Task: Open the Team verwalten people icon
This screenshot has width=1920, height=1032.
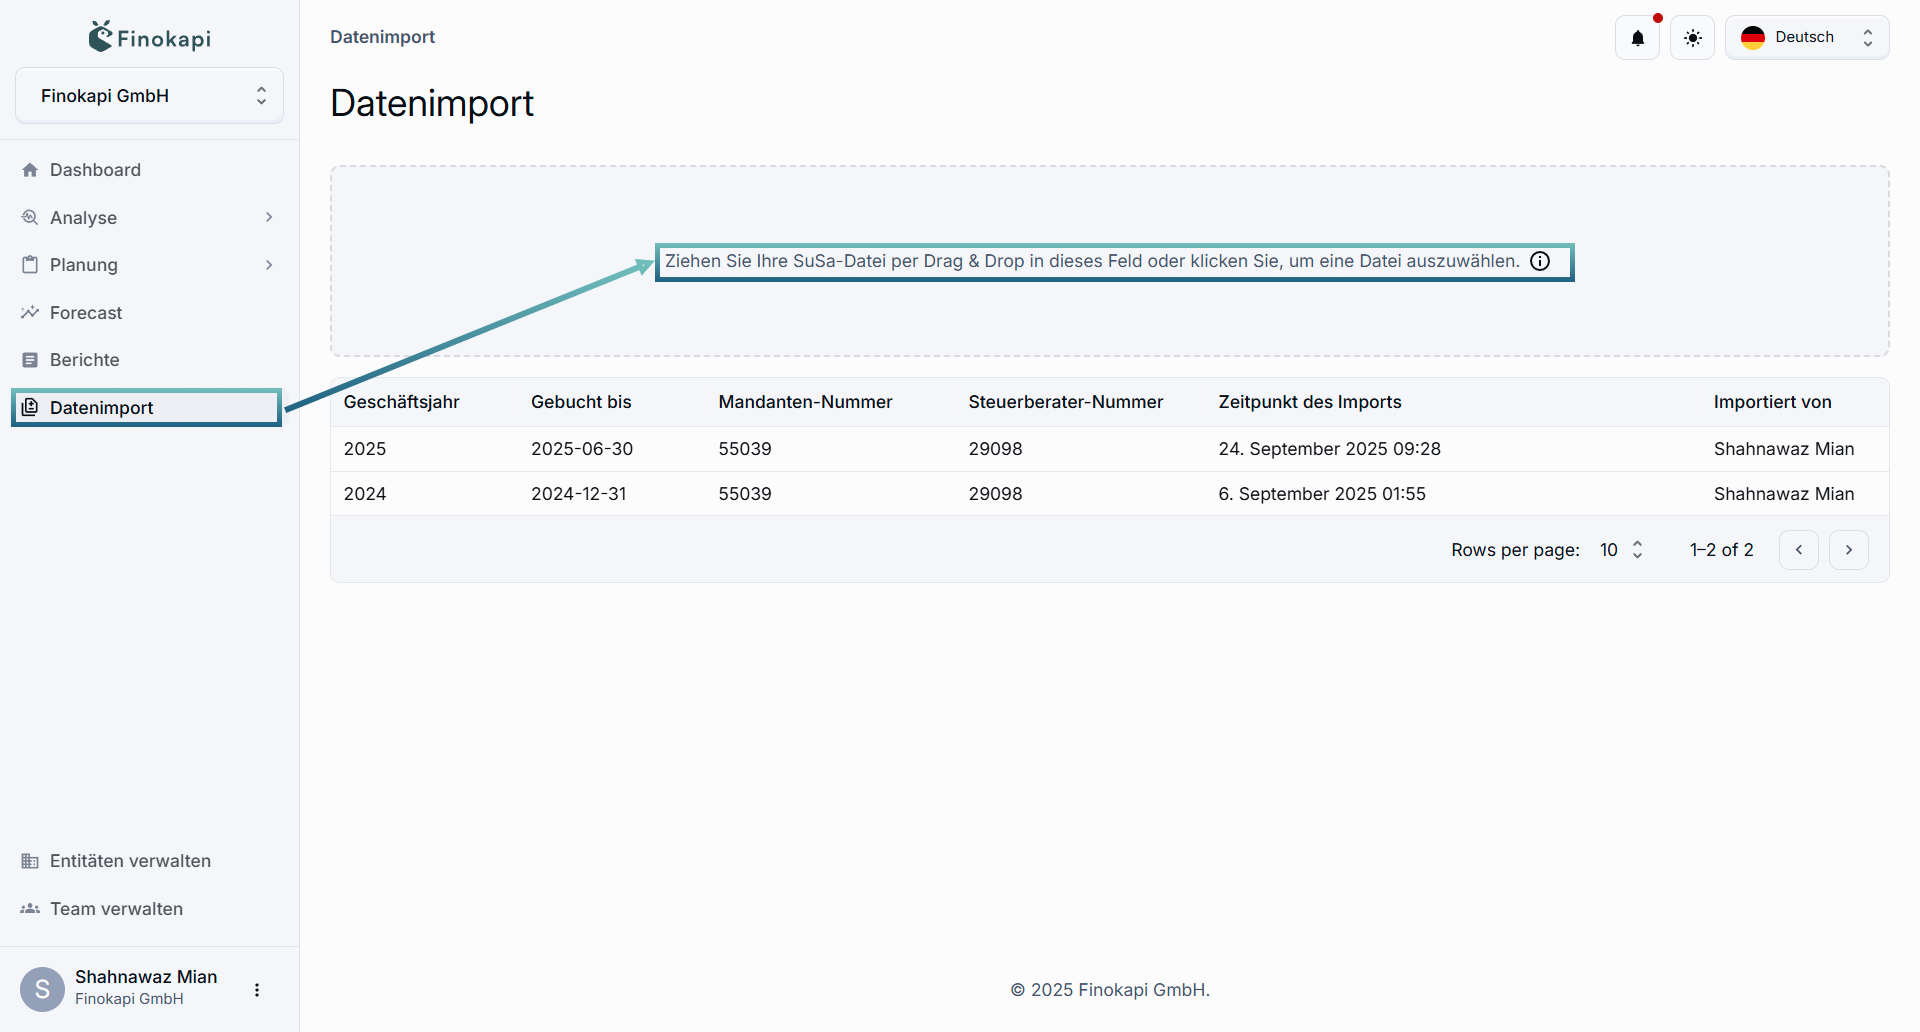Action: (x=27, y=908)
